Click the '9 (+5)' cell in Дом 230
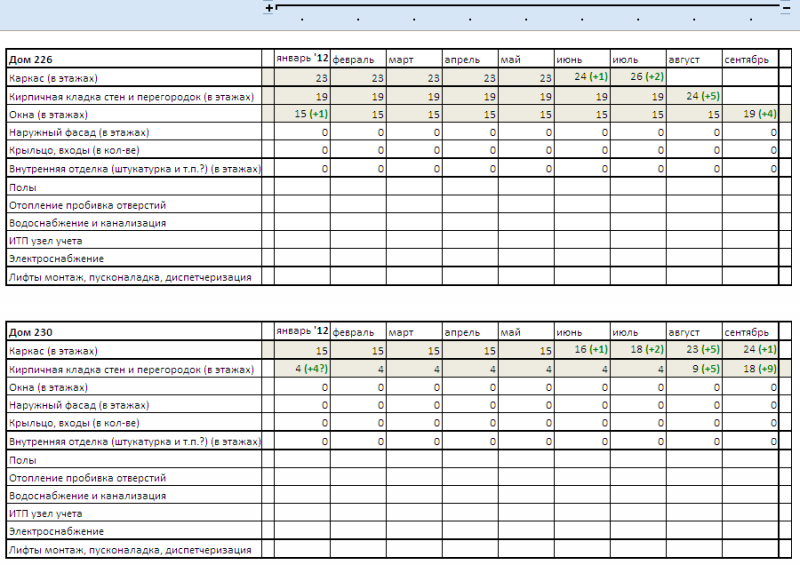Image resolution: width=800 pixels, height=565 pixels. pyautogui.click(x=694, y=369)
